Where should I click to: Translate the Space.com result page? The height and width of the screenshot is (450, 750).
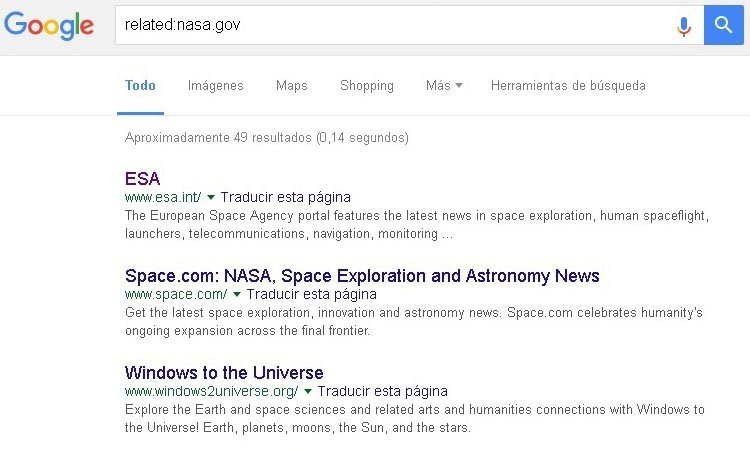click(311, 295)
